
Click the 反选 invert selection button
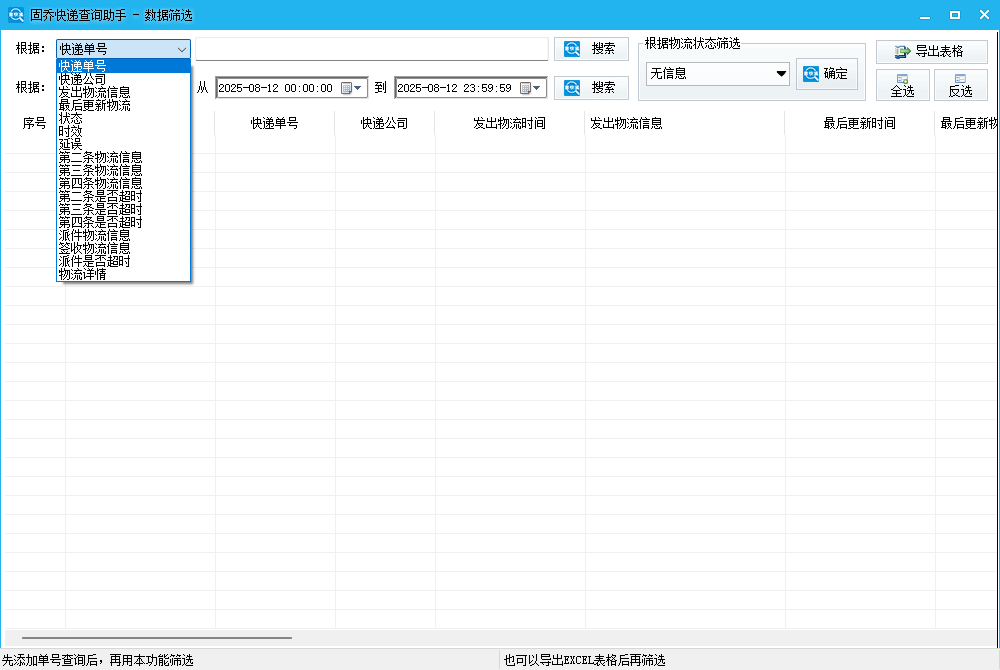[x=960, y=85]
